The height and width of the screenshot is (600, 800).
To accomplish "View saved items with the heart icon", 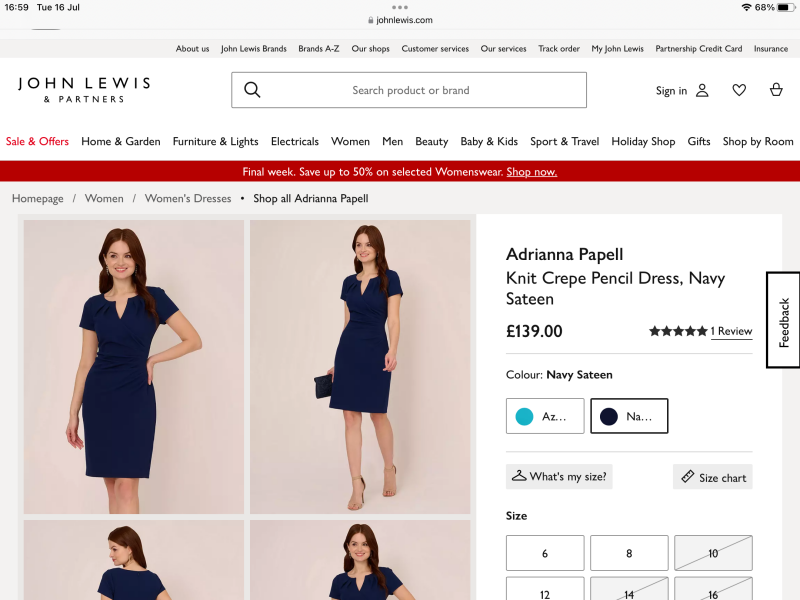I will click(x=739, y=90).
